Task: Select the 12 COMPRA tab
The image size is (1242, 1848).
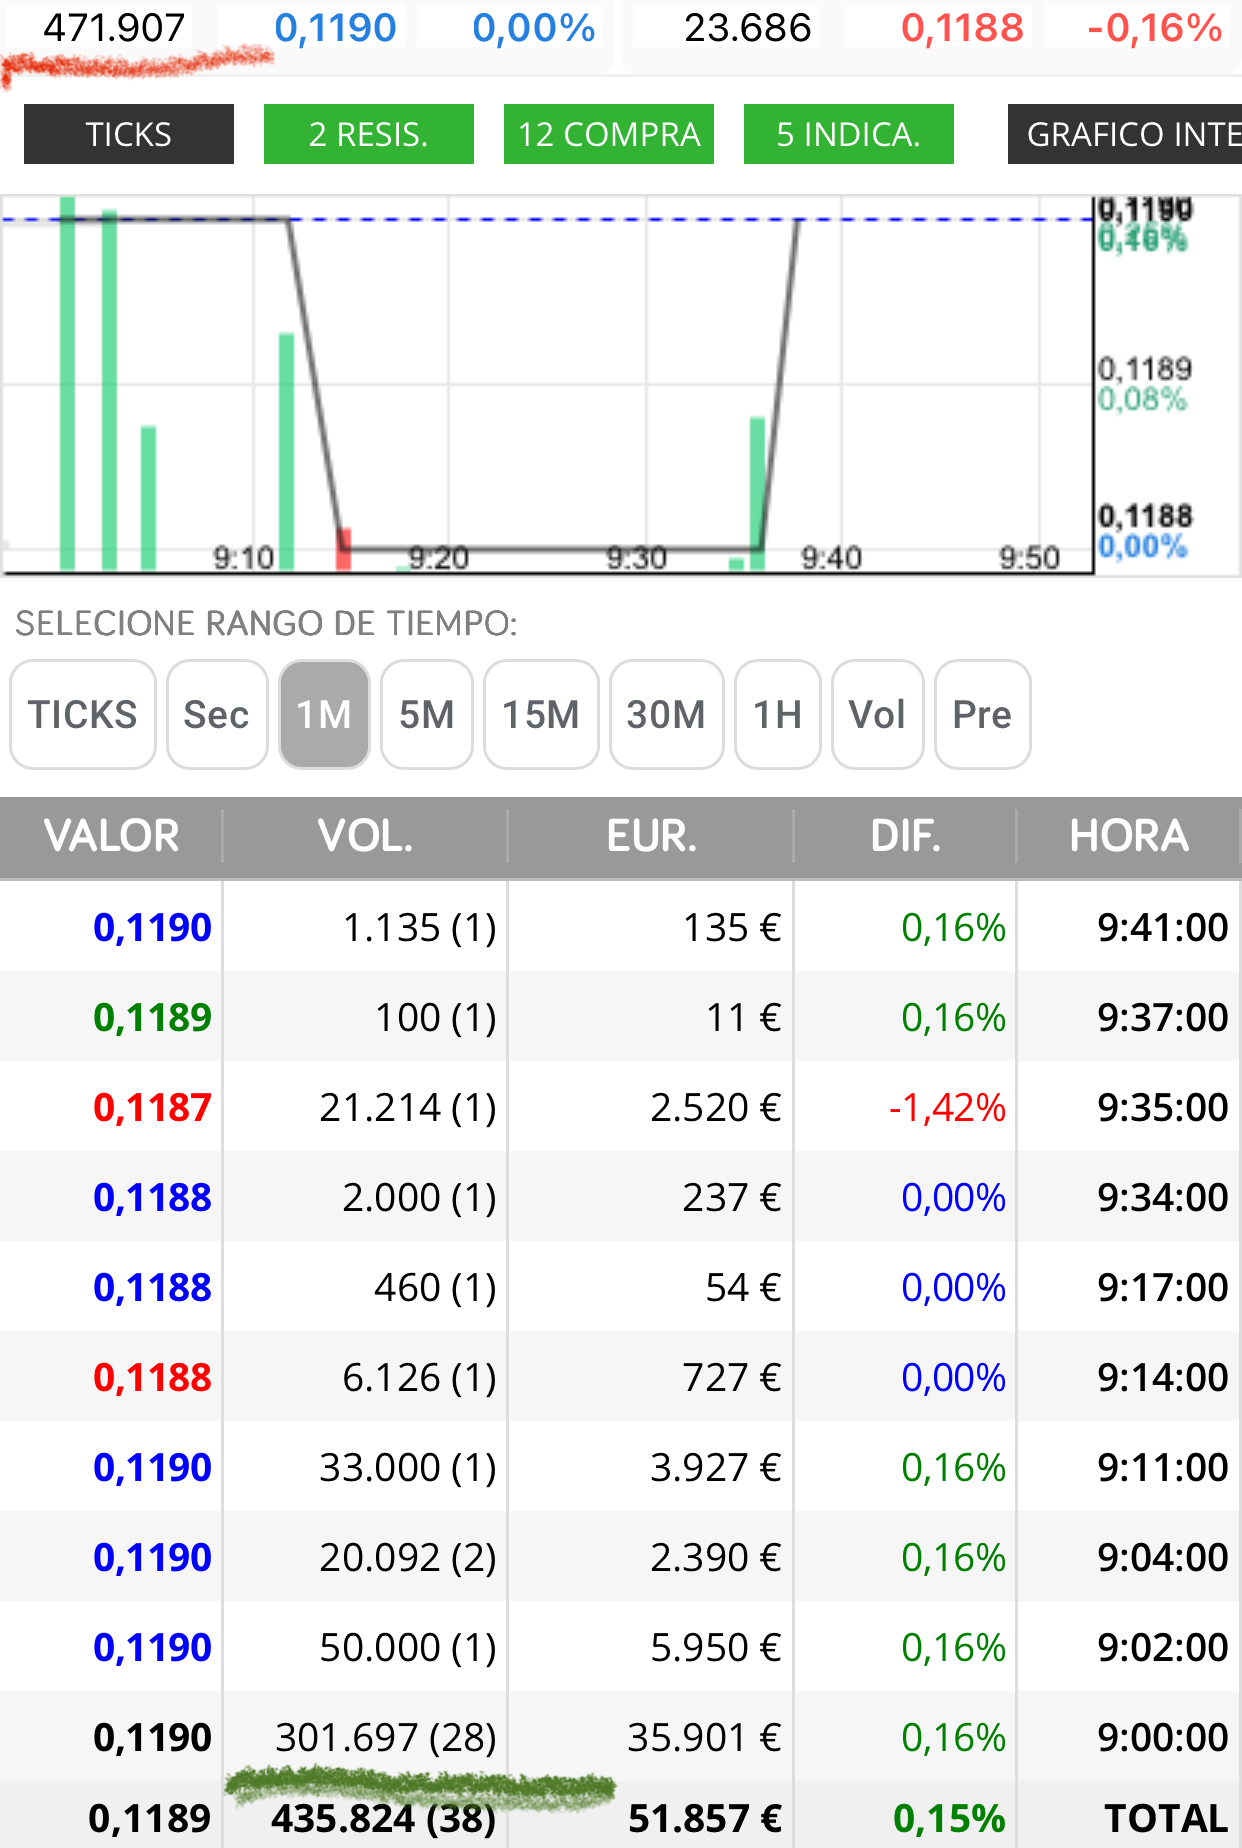Action: [609, 134]
